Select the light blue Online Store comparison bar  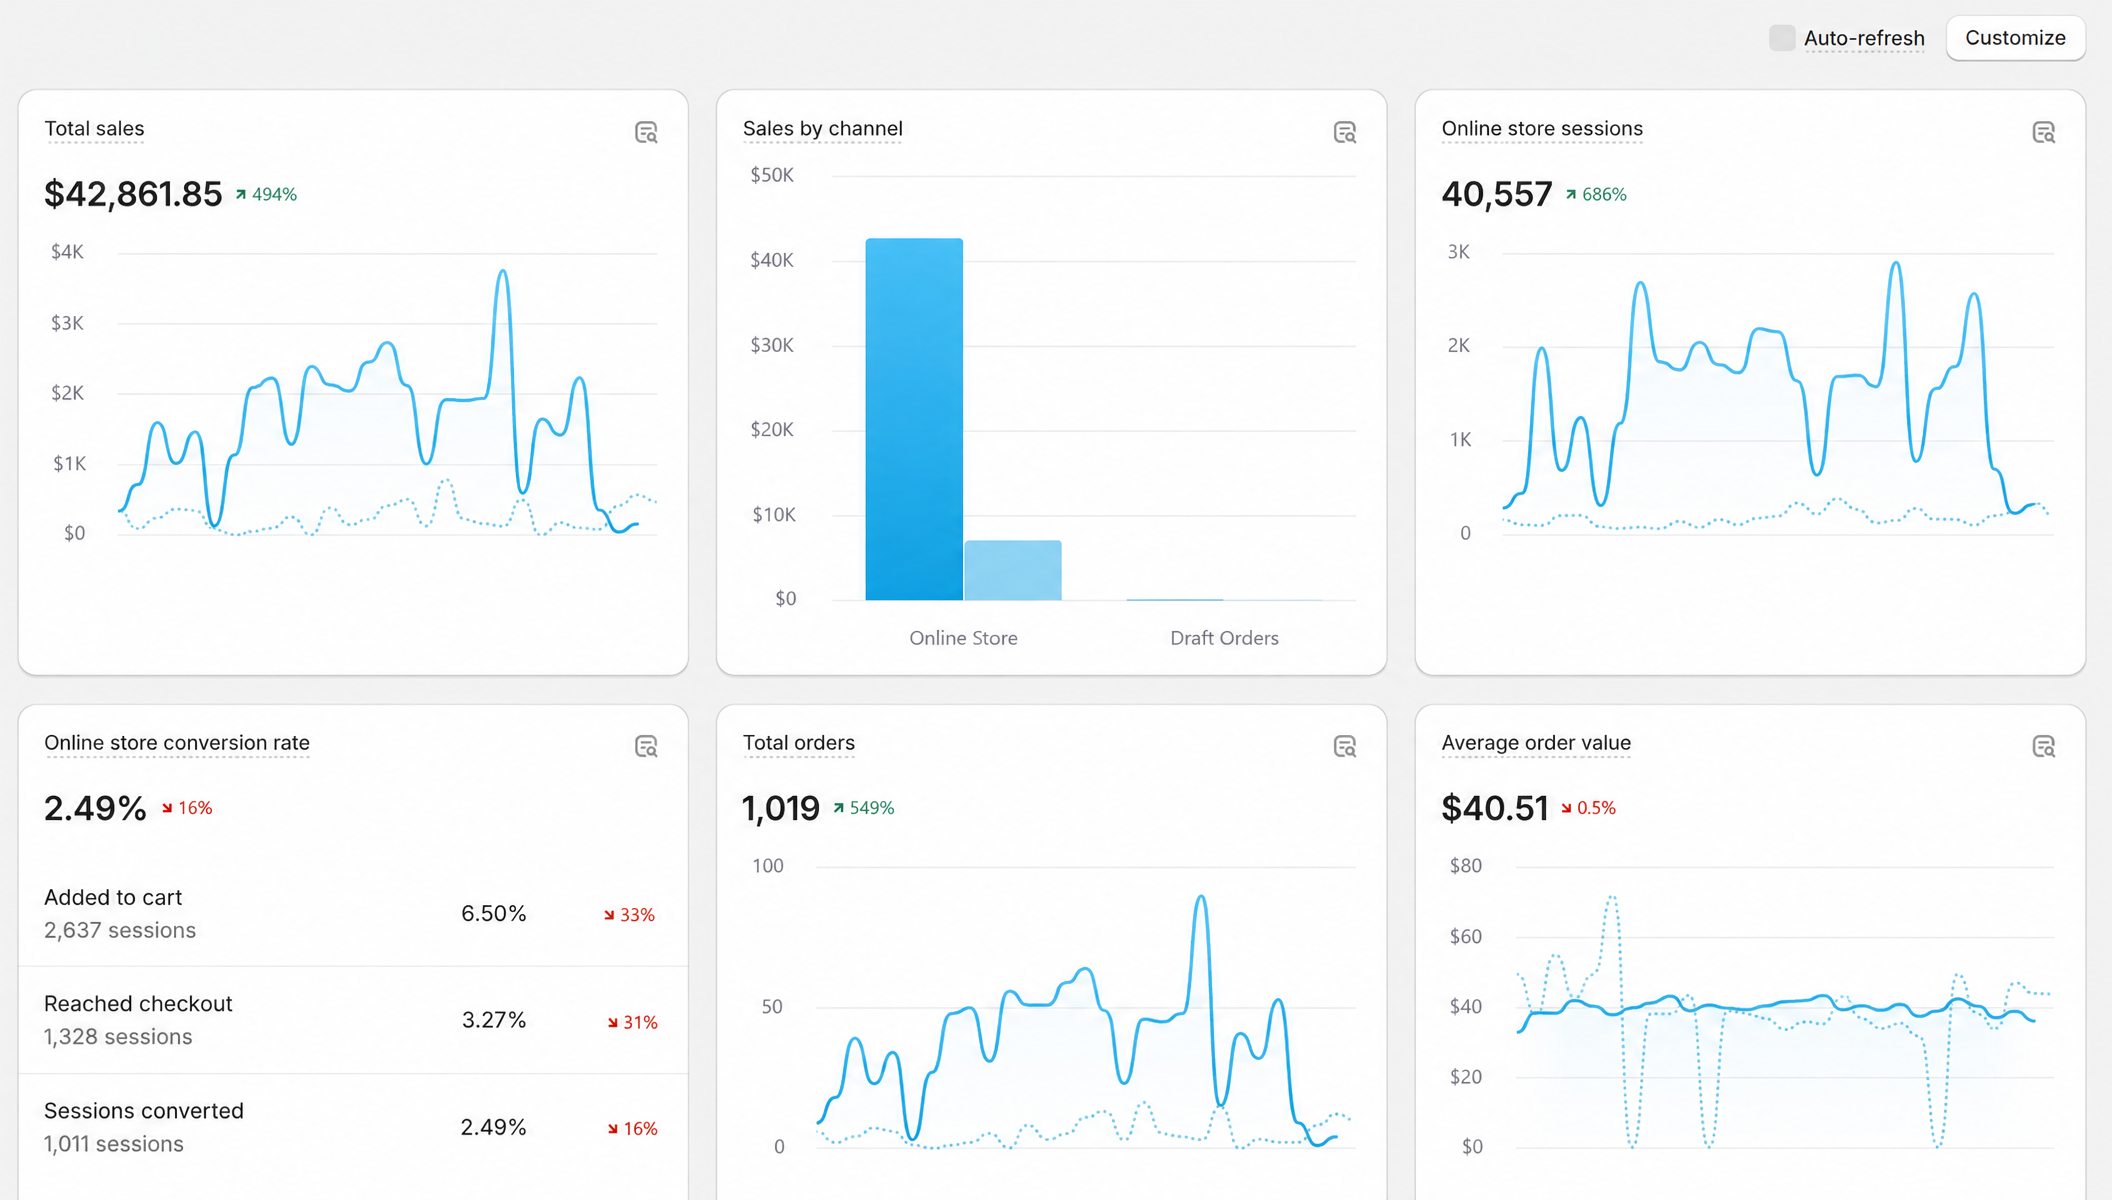click(x=1013, y=570)
